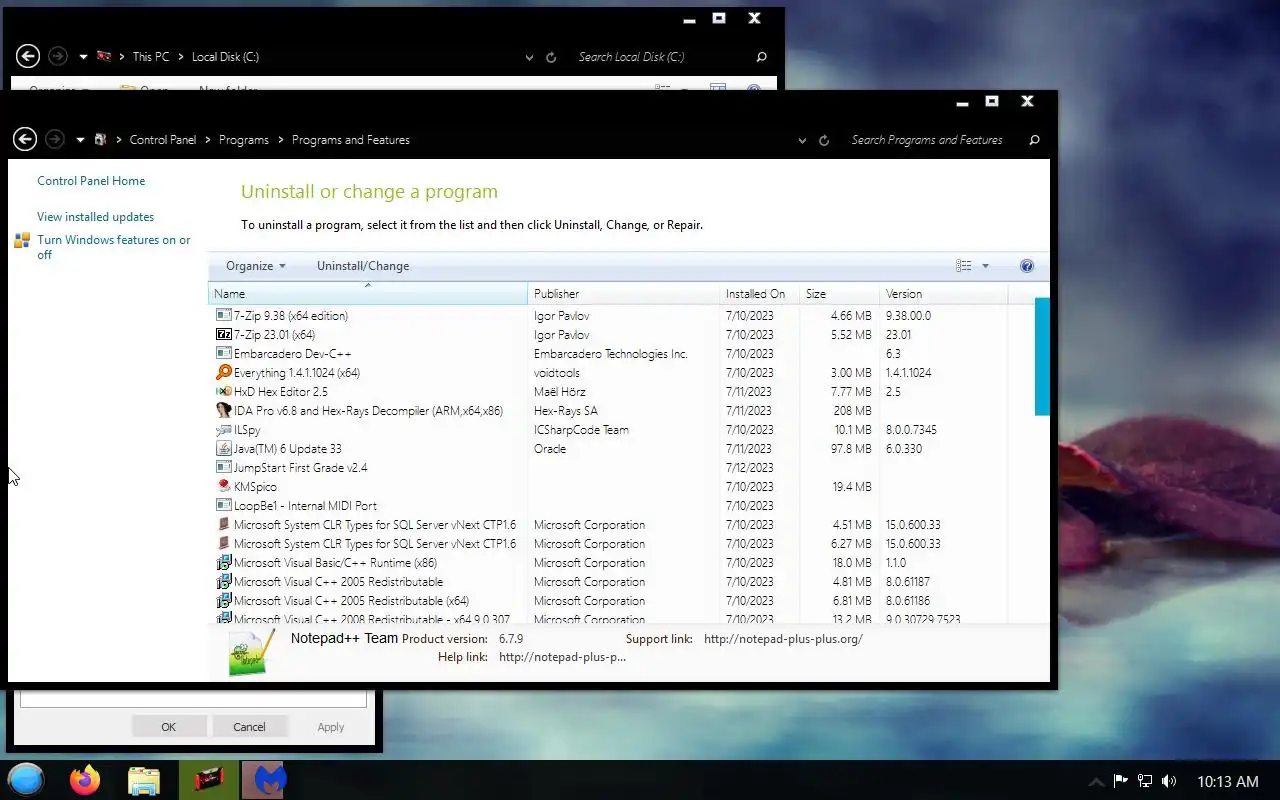The image size is (1280, 800).
Task: Expand address history dropdown in Local Disk window
Action: tap(529, 58)
